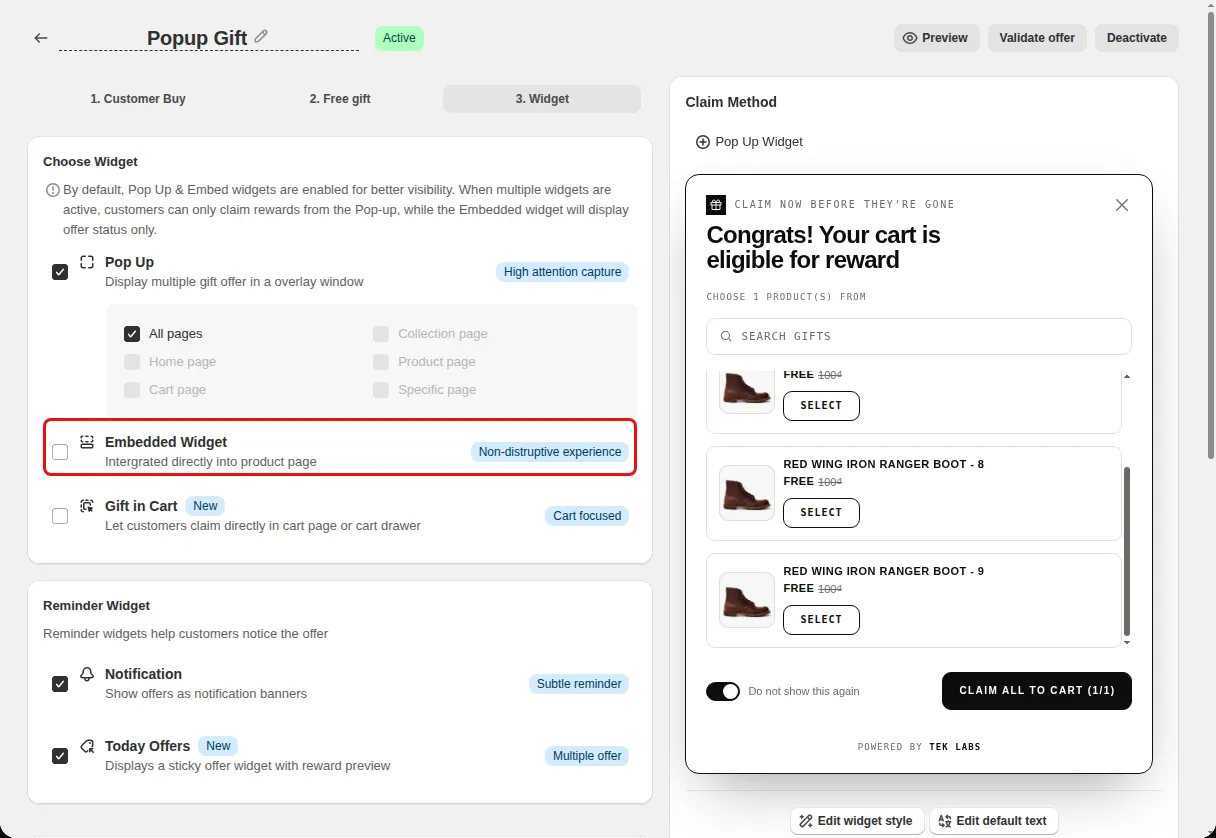Click the Multiple offer tag
Image resolution: width=1216 pixels, height=838 pixels.
click(x=587, y=756)
